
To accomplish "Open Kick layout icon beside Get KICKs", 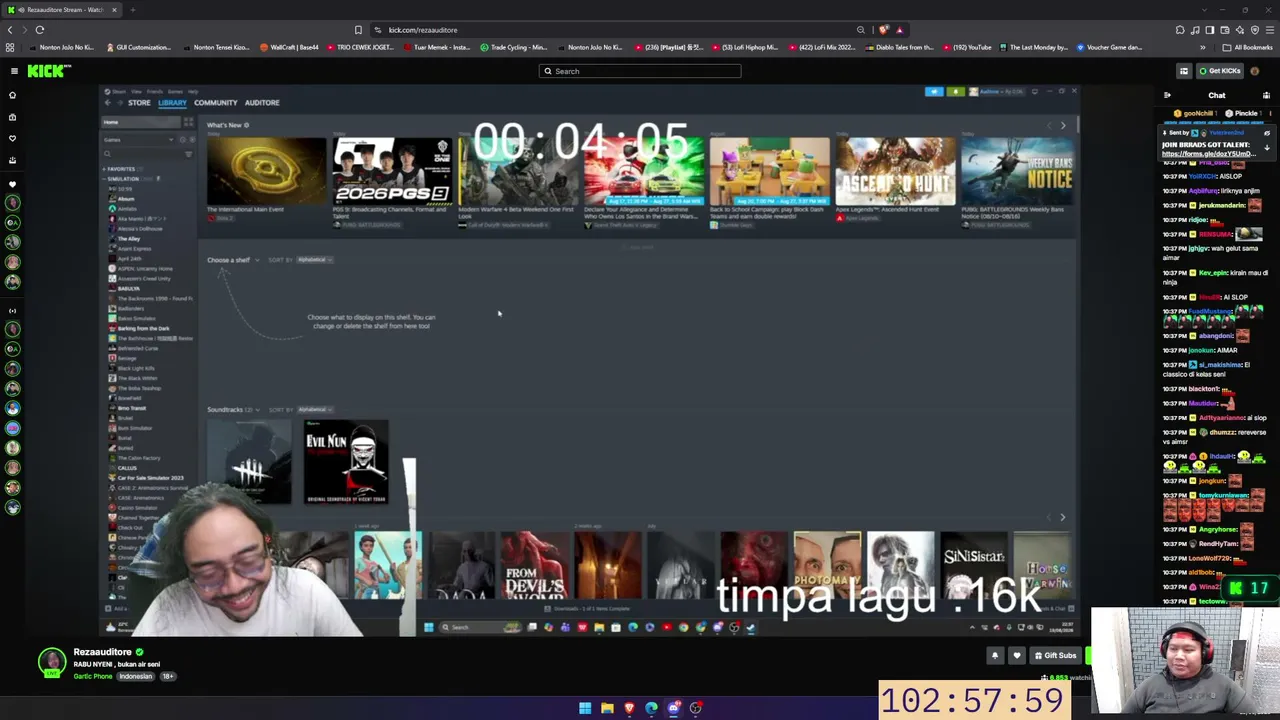I will click(x=1184, y=71).
